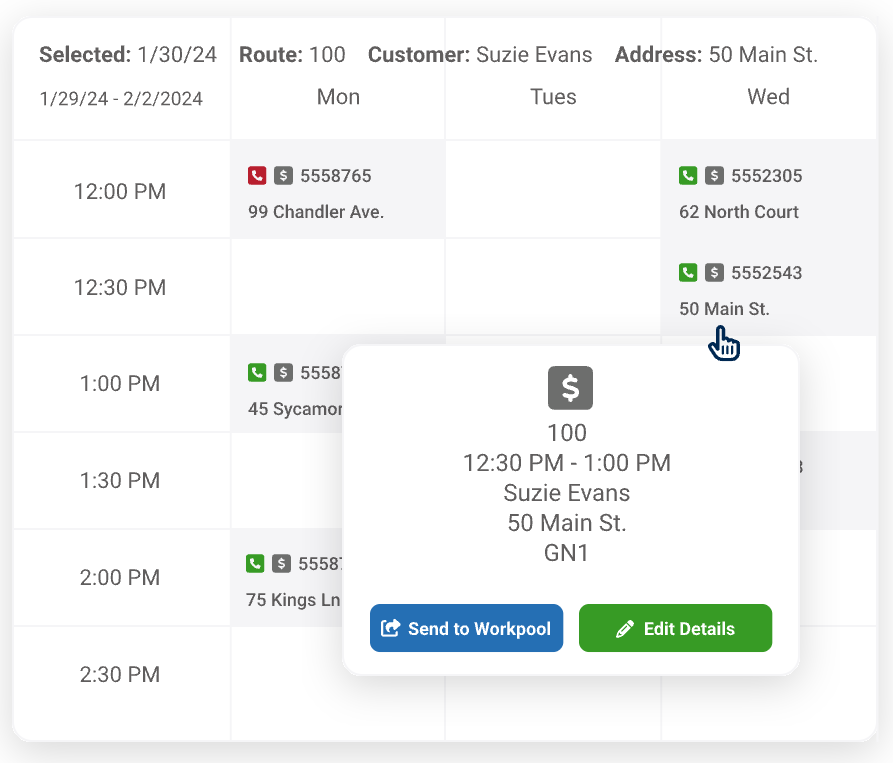This screenshot has width=893, height=763.
Task: Select the Mon column header
Action: point(338,97)
